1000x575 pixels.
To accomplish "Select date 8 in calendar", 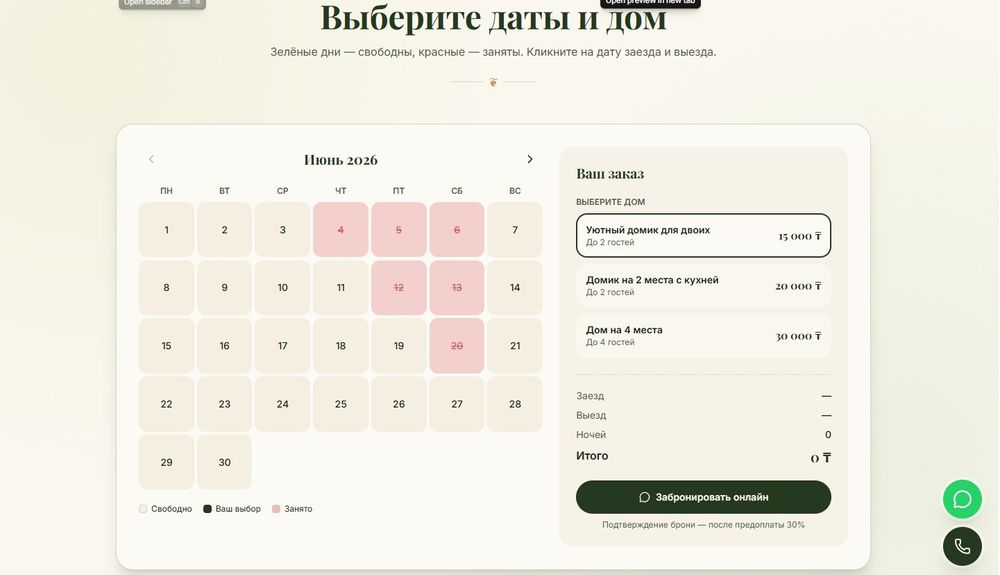I will point(166,288).
